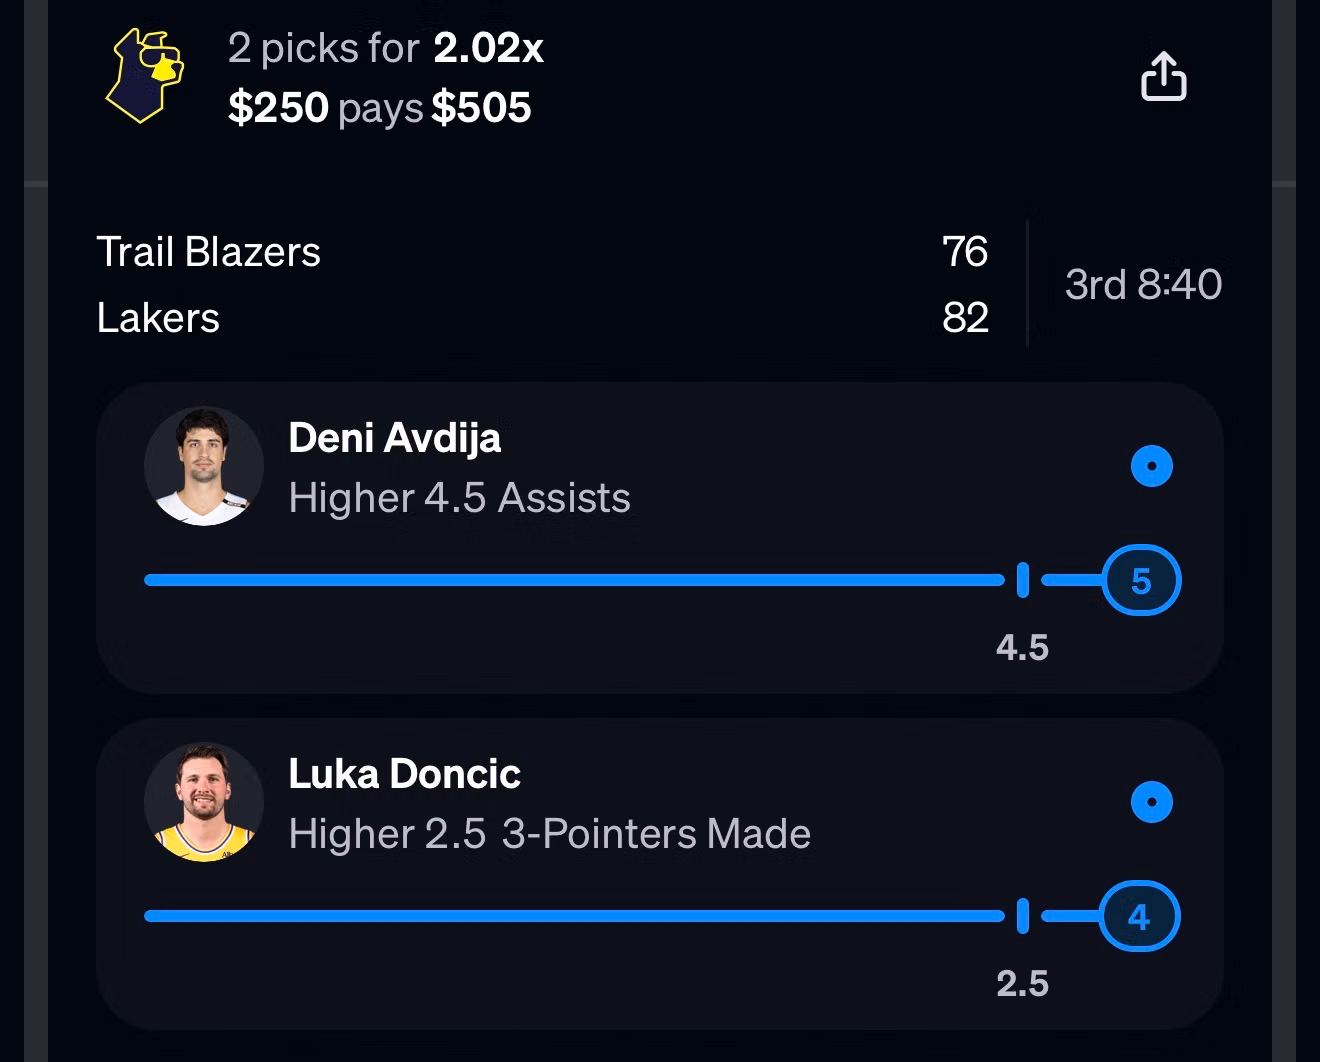Click the Avdija assists progress bar
The height and width of the screenshot is (1062, 1320).
click(x=574, y=580)
